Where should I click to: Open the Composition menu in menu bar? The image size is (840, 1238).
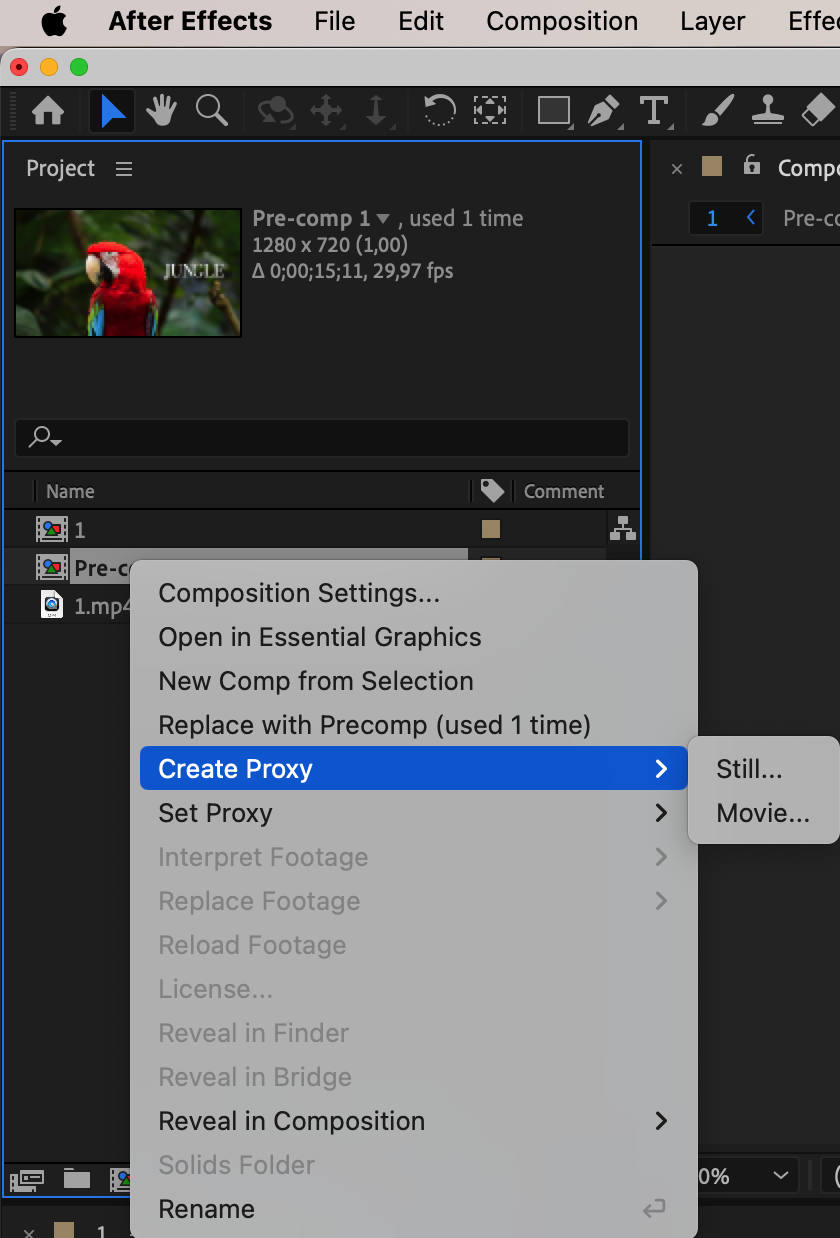point(562,21)
